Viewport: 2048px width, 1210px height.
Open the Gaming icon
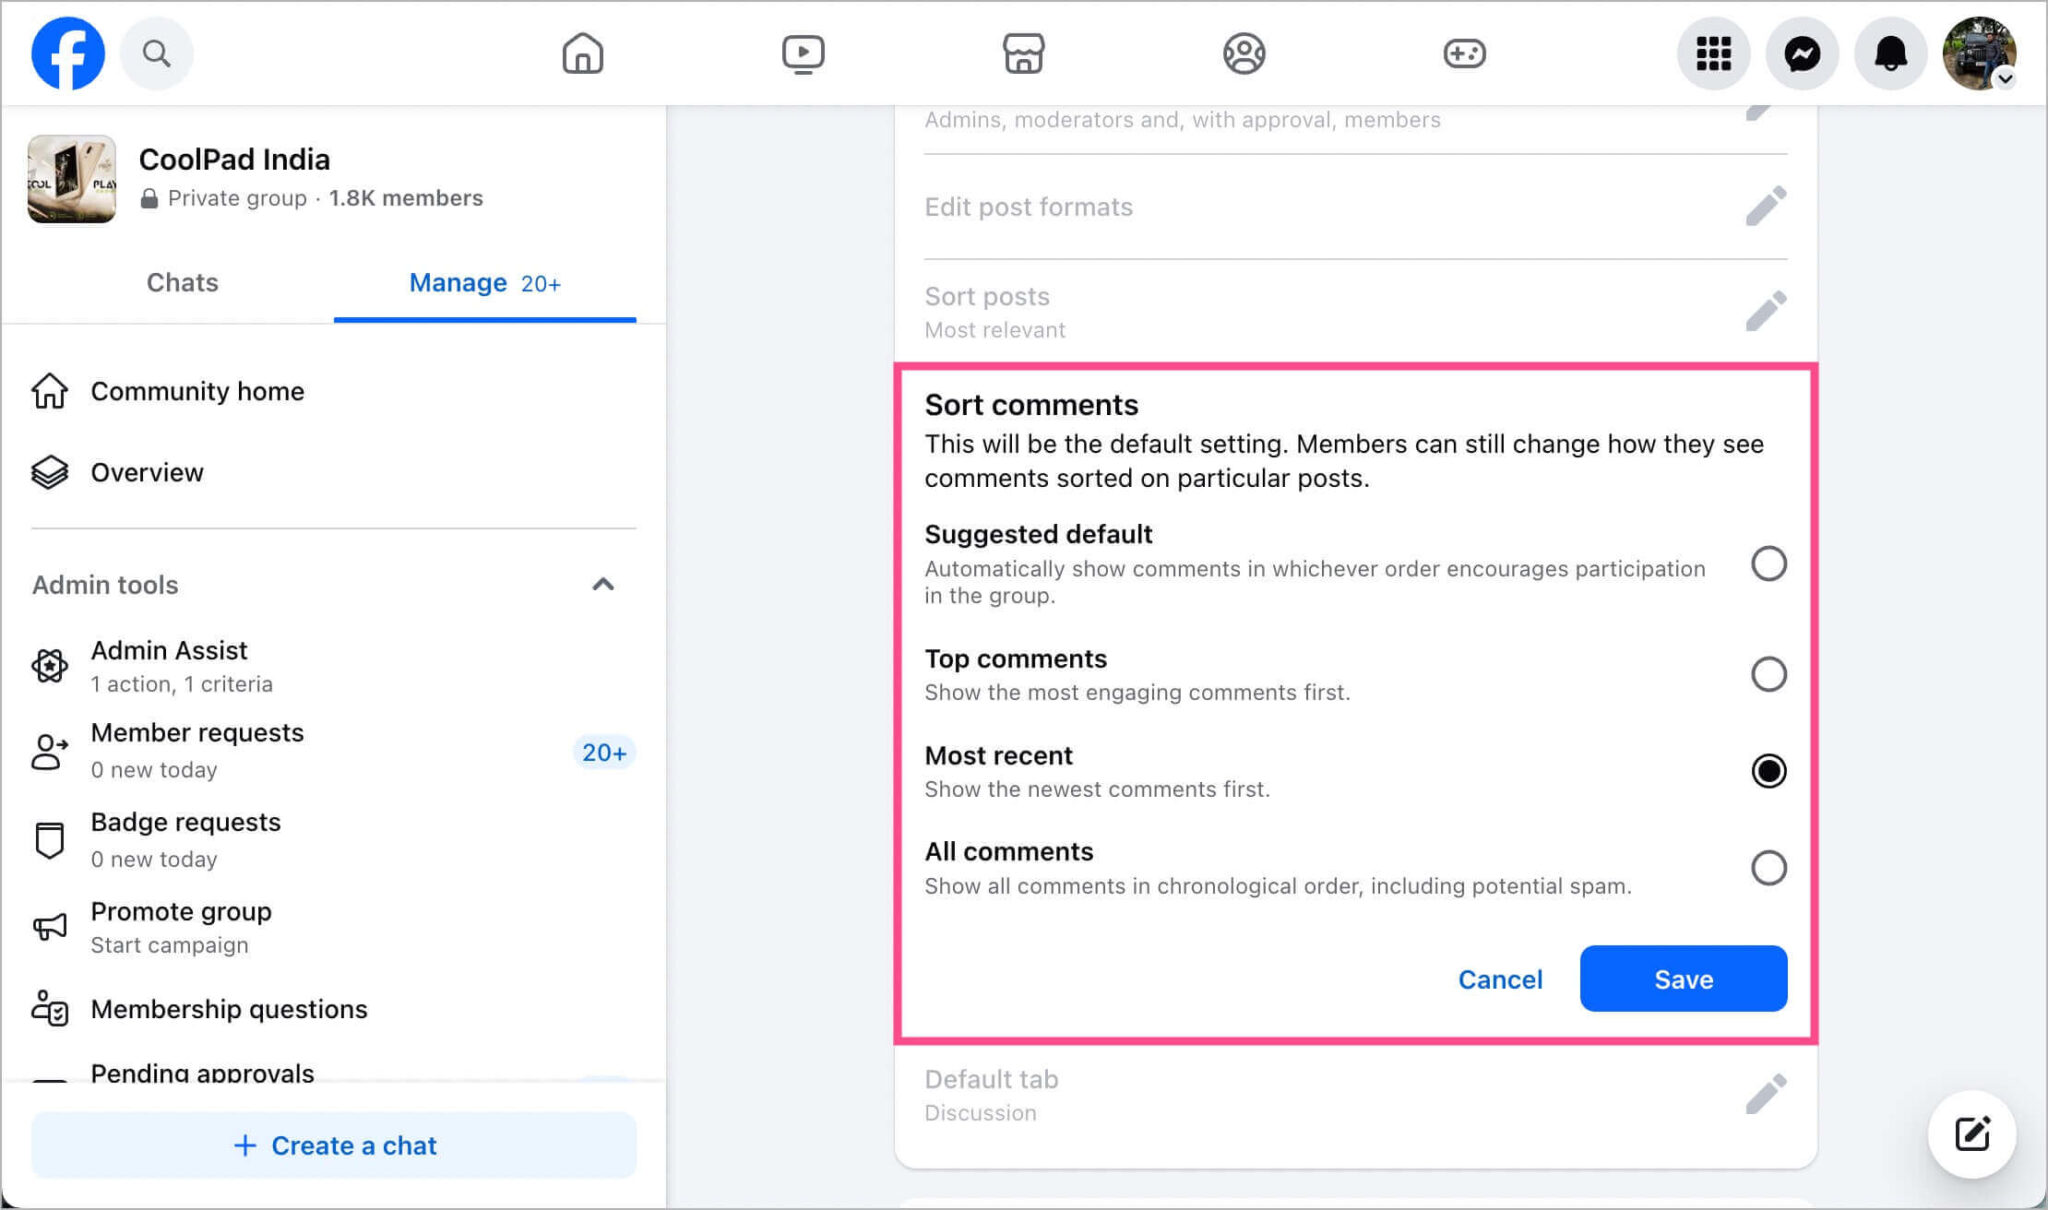coord(1463,53)
